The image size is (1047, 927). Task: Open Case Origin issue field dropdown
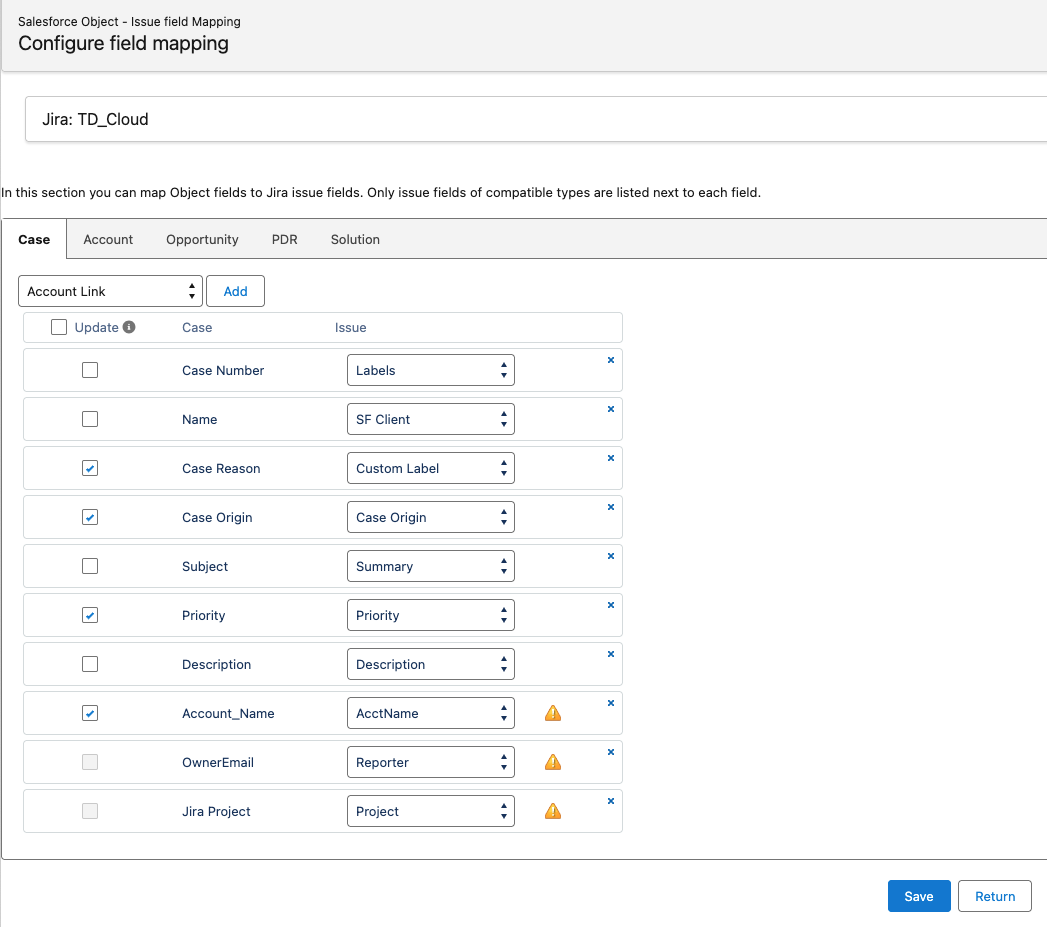431,517
